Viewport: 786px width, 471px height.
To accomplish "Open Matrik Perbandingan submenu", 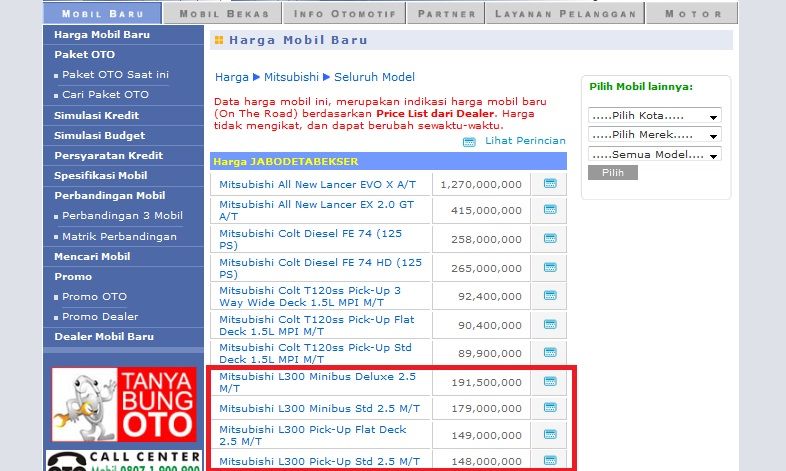I will (x=119, y=237).
